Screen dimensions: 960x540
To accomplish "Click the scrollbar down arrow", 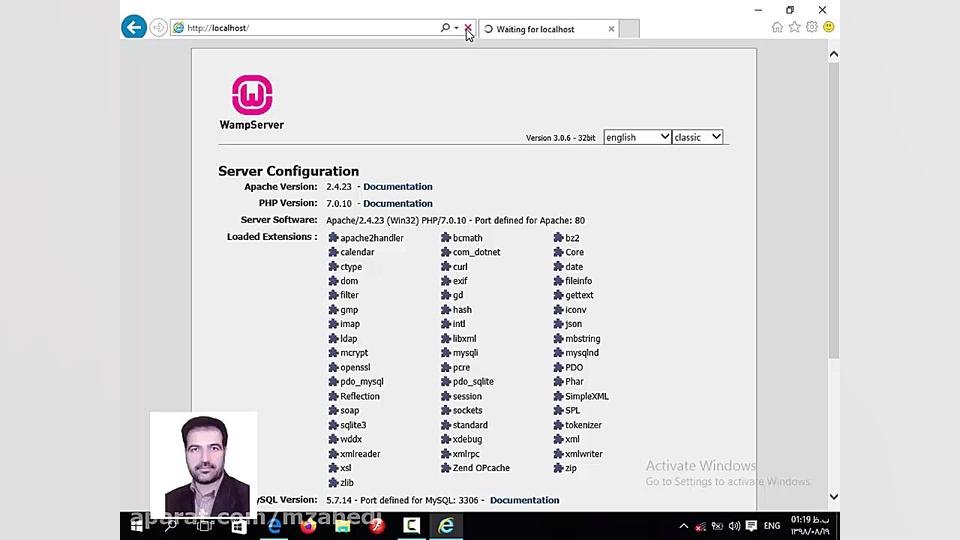I will coord(833,497).
